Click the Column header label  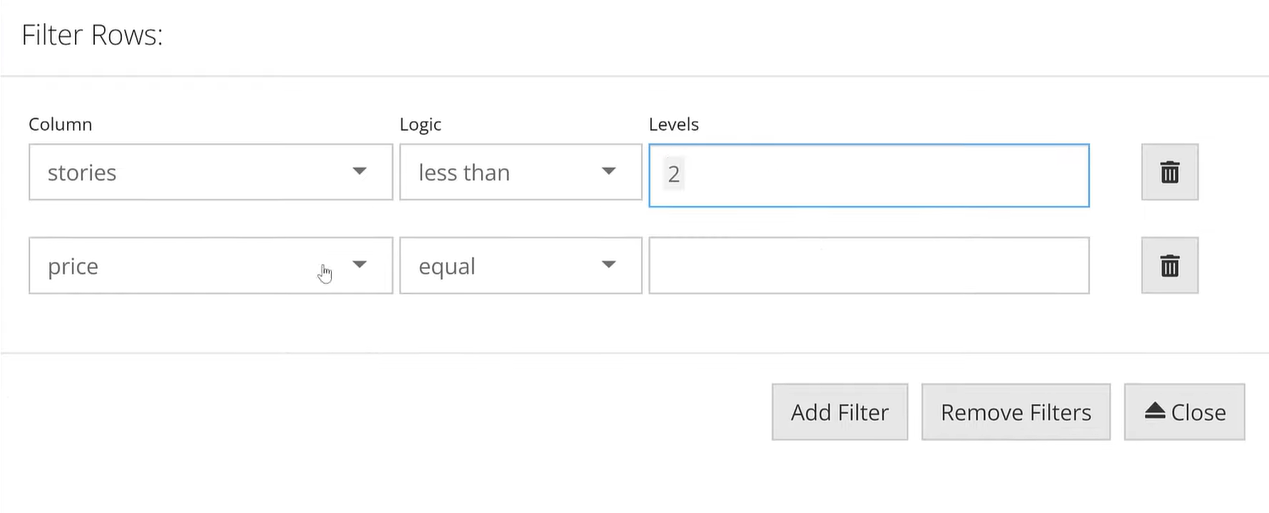(x=60, y=125)
